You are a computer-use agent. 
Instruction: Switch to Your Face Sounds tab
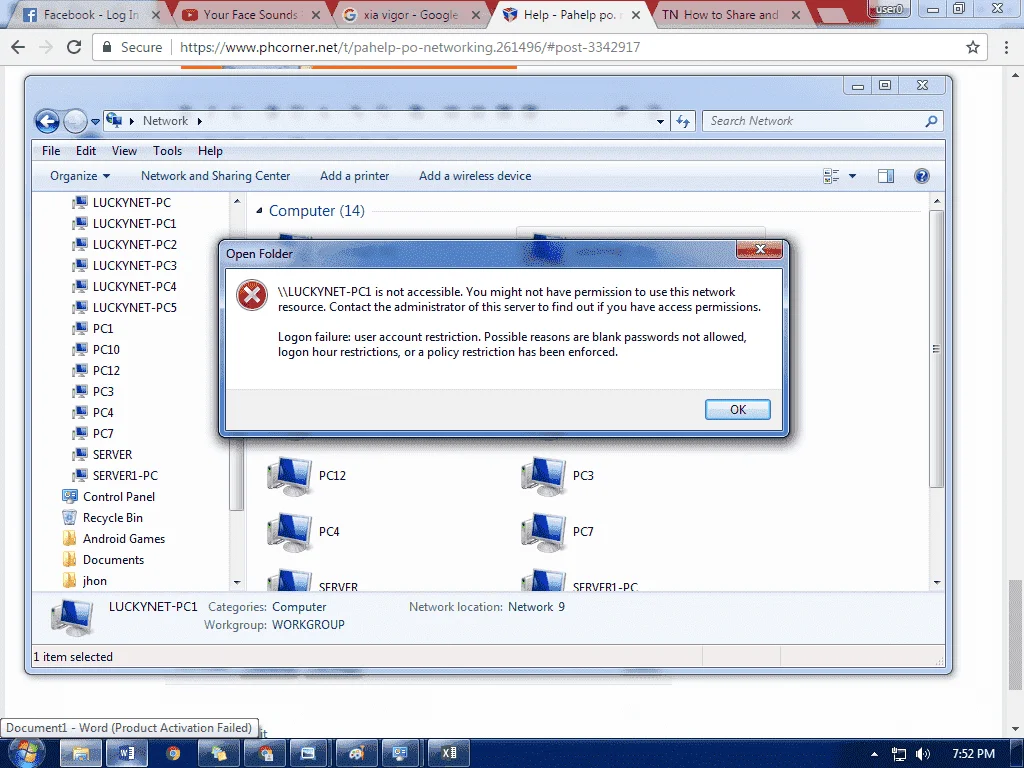pyautogui.click(x=251, y=14)
